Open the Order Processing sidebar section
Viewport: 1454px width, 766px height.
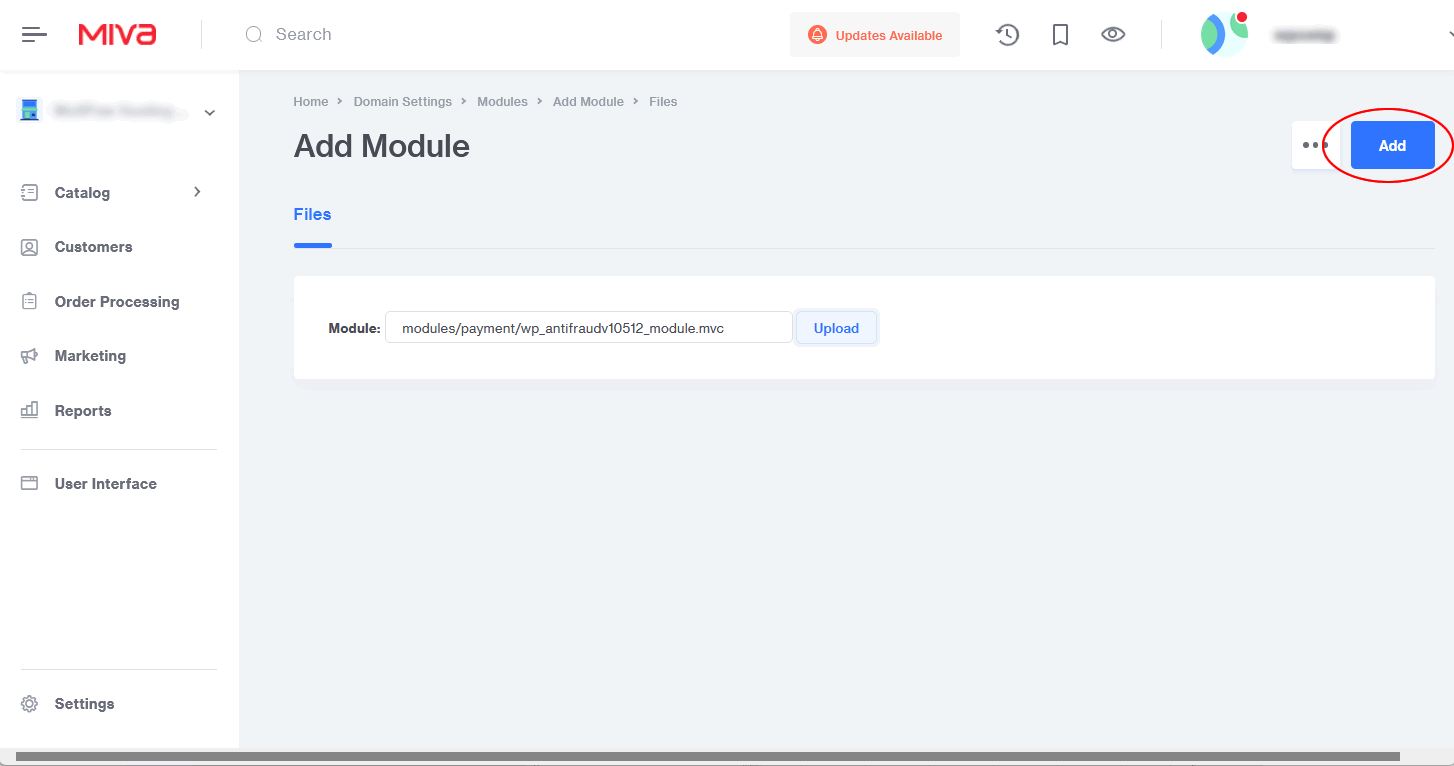point(117,301)
